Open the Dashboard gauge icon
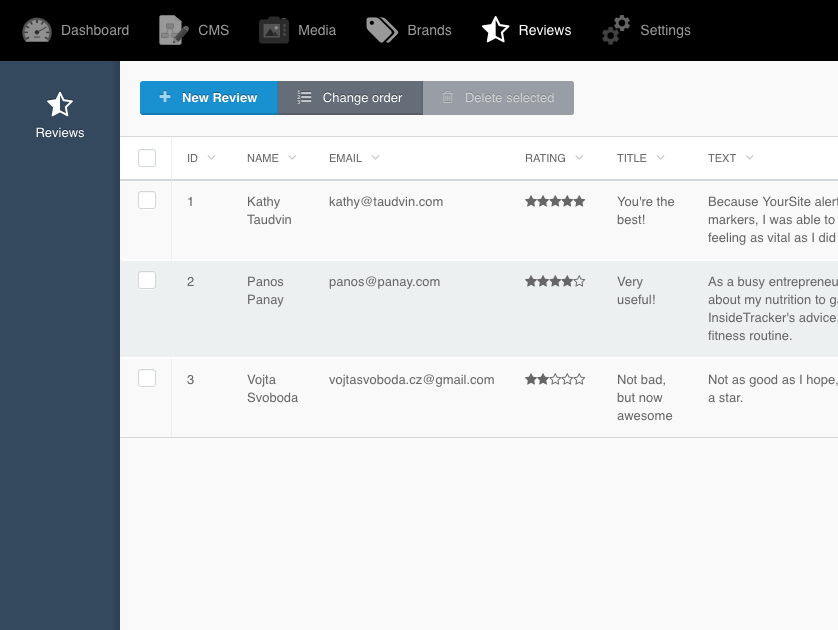The height and width of the screenshot is (630, 838). 37,30
